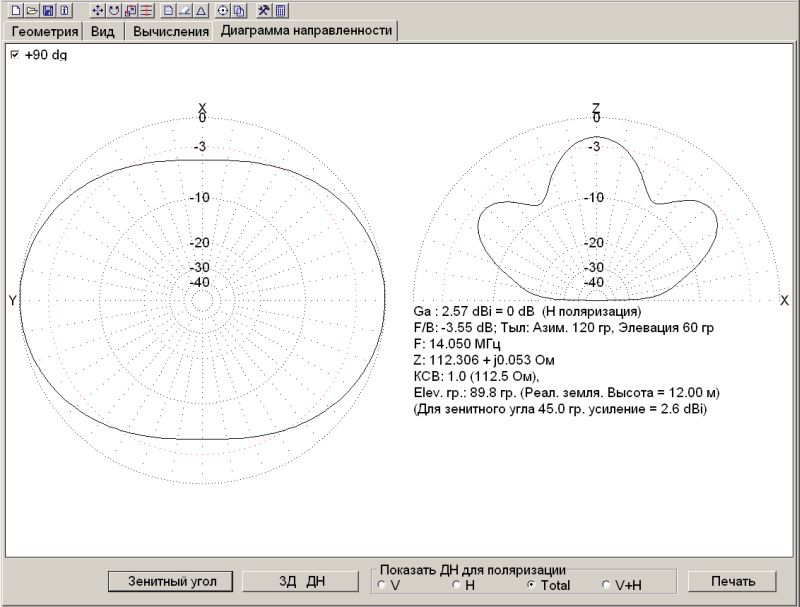Click the New file toolbar icon
The image size is (800, 607).
[15, 10]
